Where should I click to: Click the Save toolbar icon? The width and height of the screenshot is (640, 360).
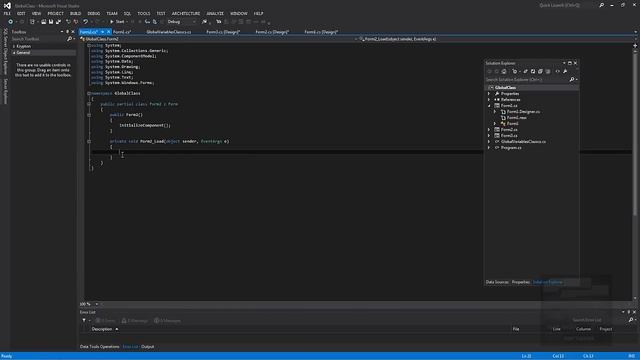click(x=51, y=22)
